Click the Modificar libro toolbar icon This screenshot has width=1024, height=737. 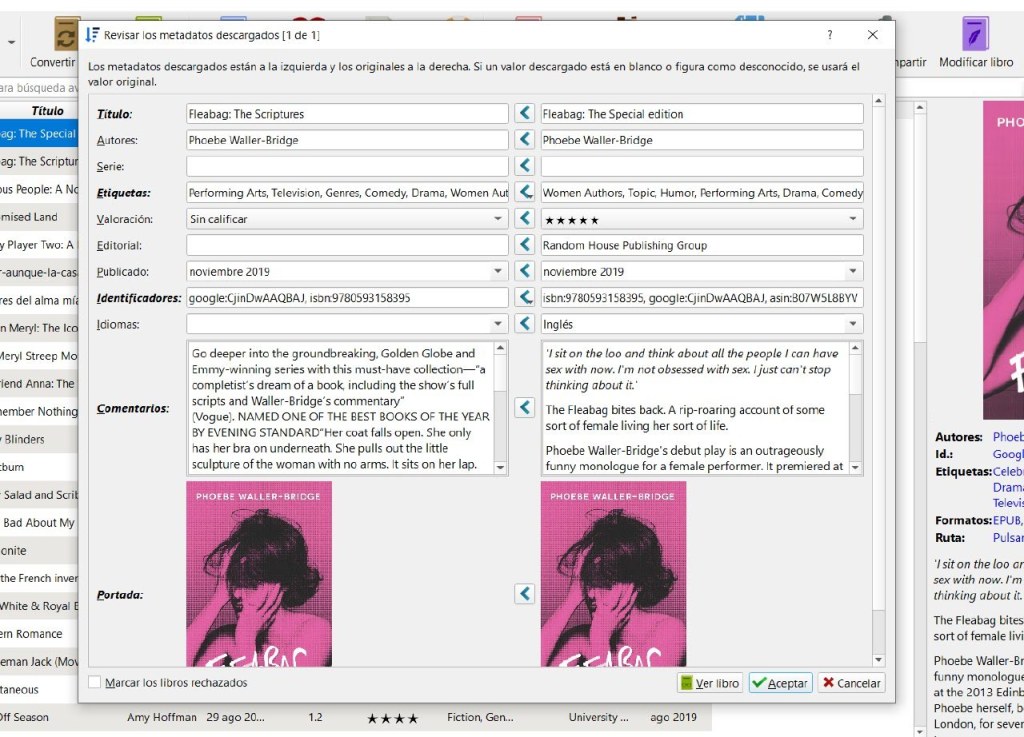[975, 42]
